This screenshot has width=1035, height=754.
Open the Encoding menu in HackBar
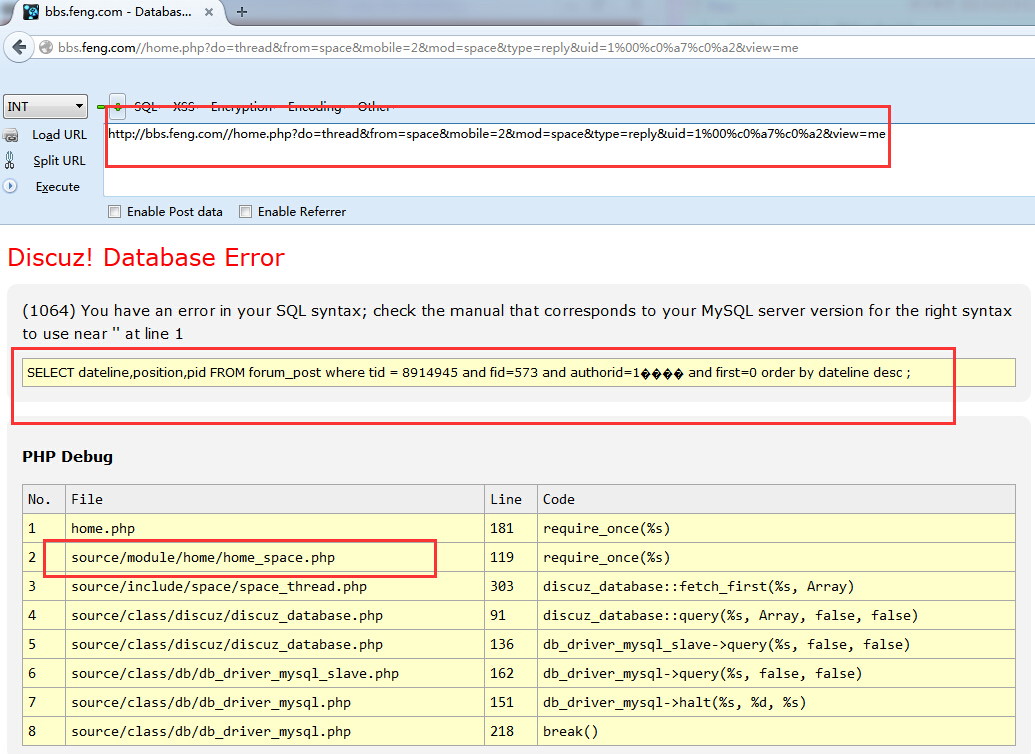315,106
